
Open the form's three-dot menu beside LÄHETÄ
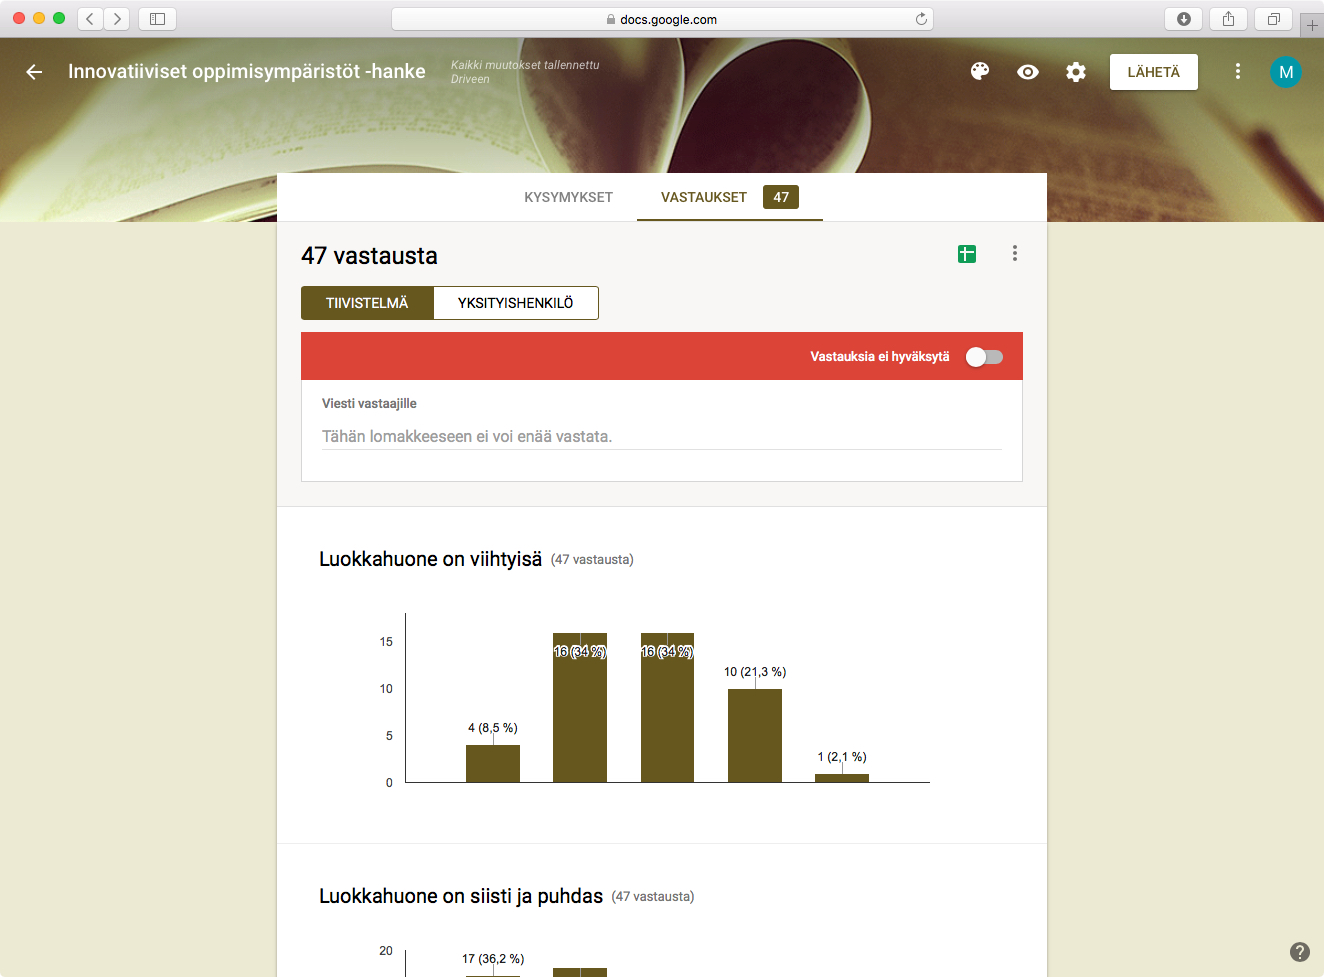pyautogui.click(x=1237, y=72)
